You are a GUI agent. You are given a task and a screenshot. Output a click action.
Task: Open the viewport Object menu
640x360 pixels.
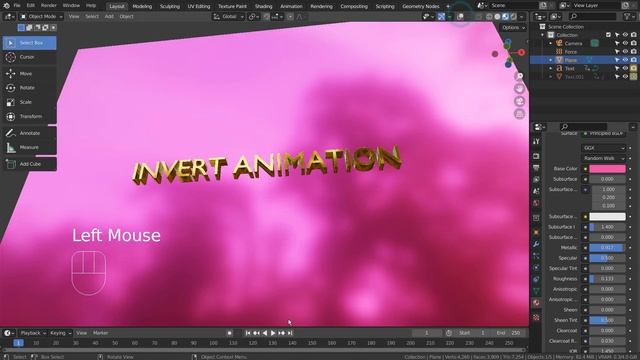pyautogui.click(x=127, y=17)
